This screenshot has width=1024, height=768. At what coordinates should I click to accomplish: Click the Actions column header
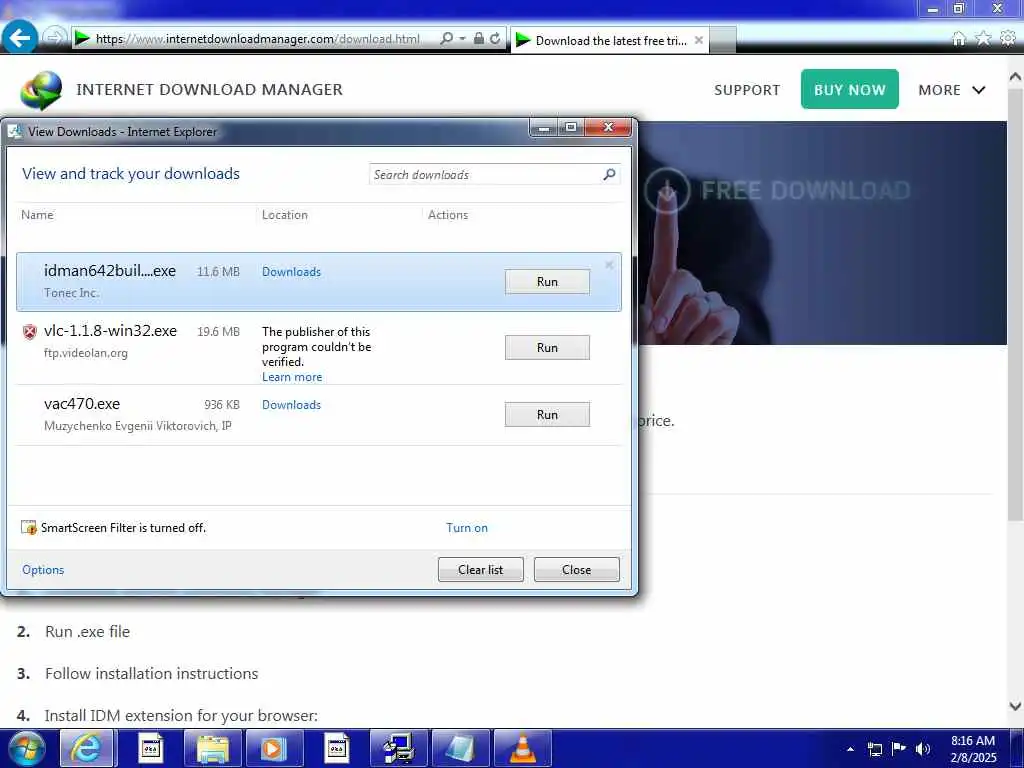tap(448, 215)
